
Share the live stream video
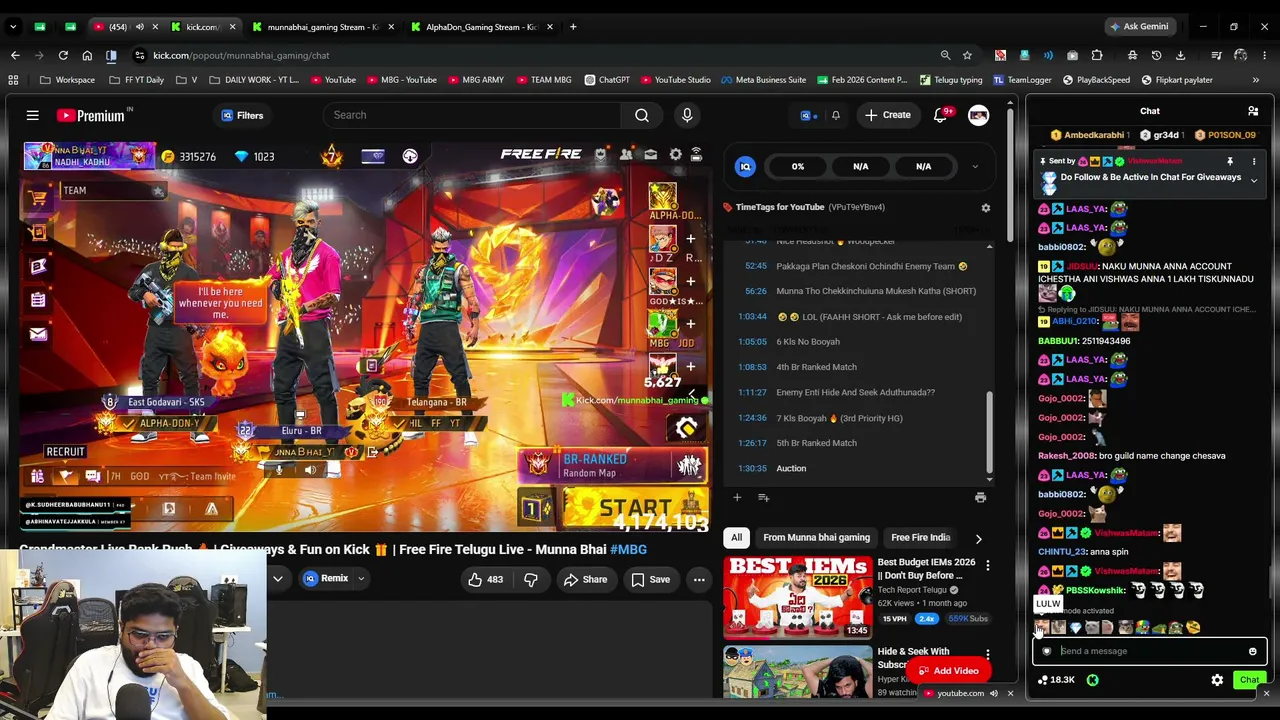(x=585, y=579)
